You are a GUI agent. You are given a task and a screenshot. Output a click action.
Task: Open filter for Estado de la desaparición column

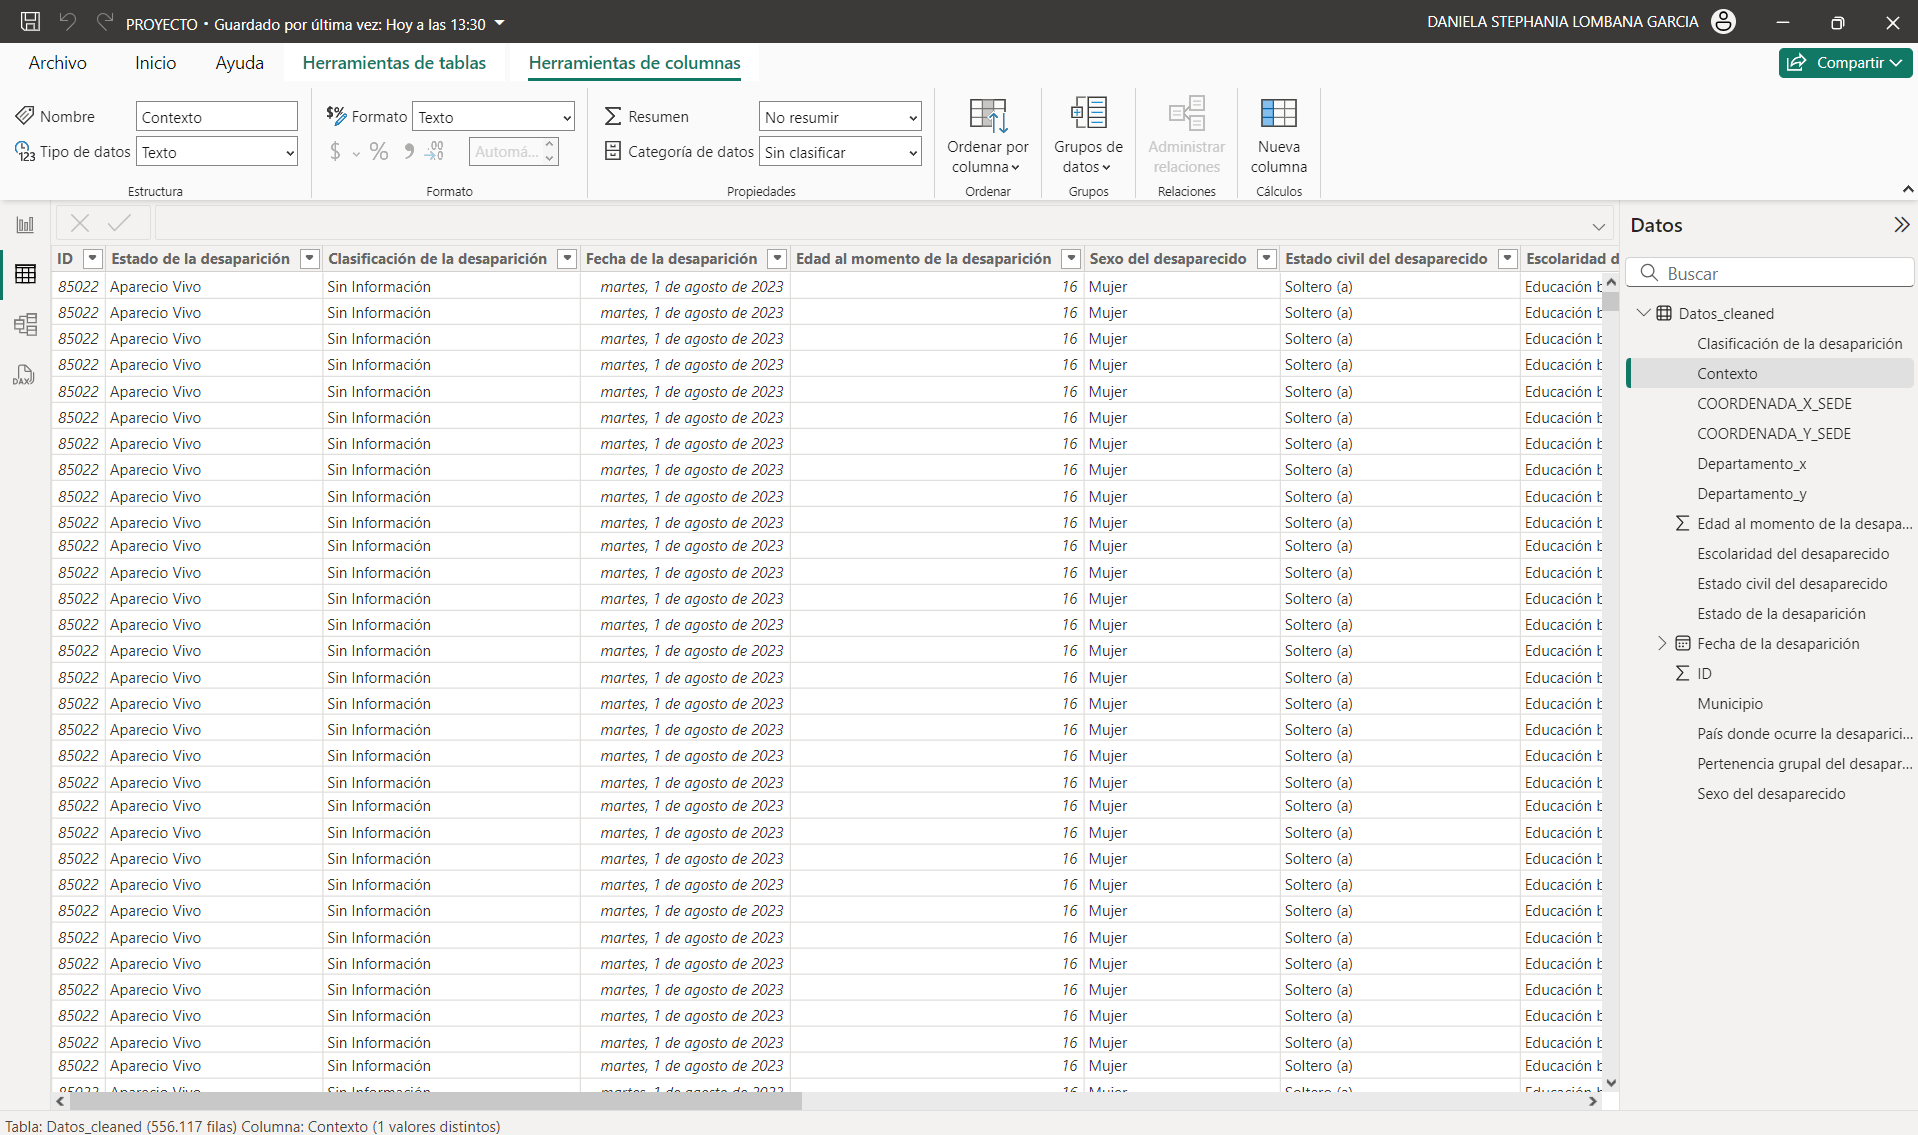pos(309,259)
